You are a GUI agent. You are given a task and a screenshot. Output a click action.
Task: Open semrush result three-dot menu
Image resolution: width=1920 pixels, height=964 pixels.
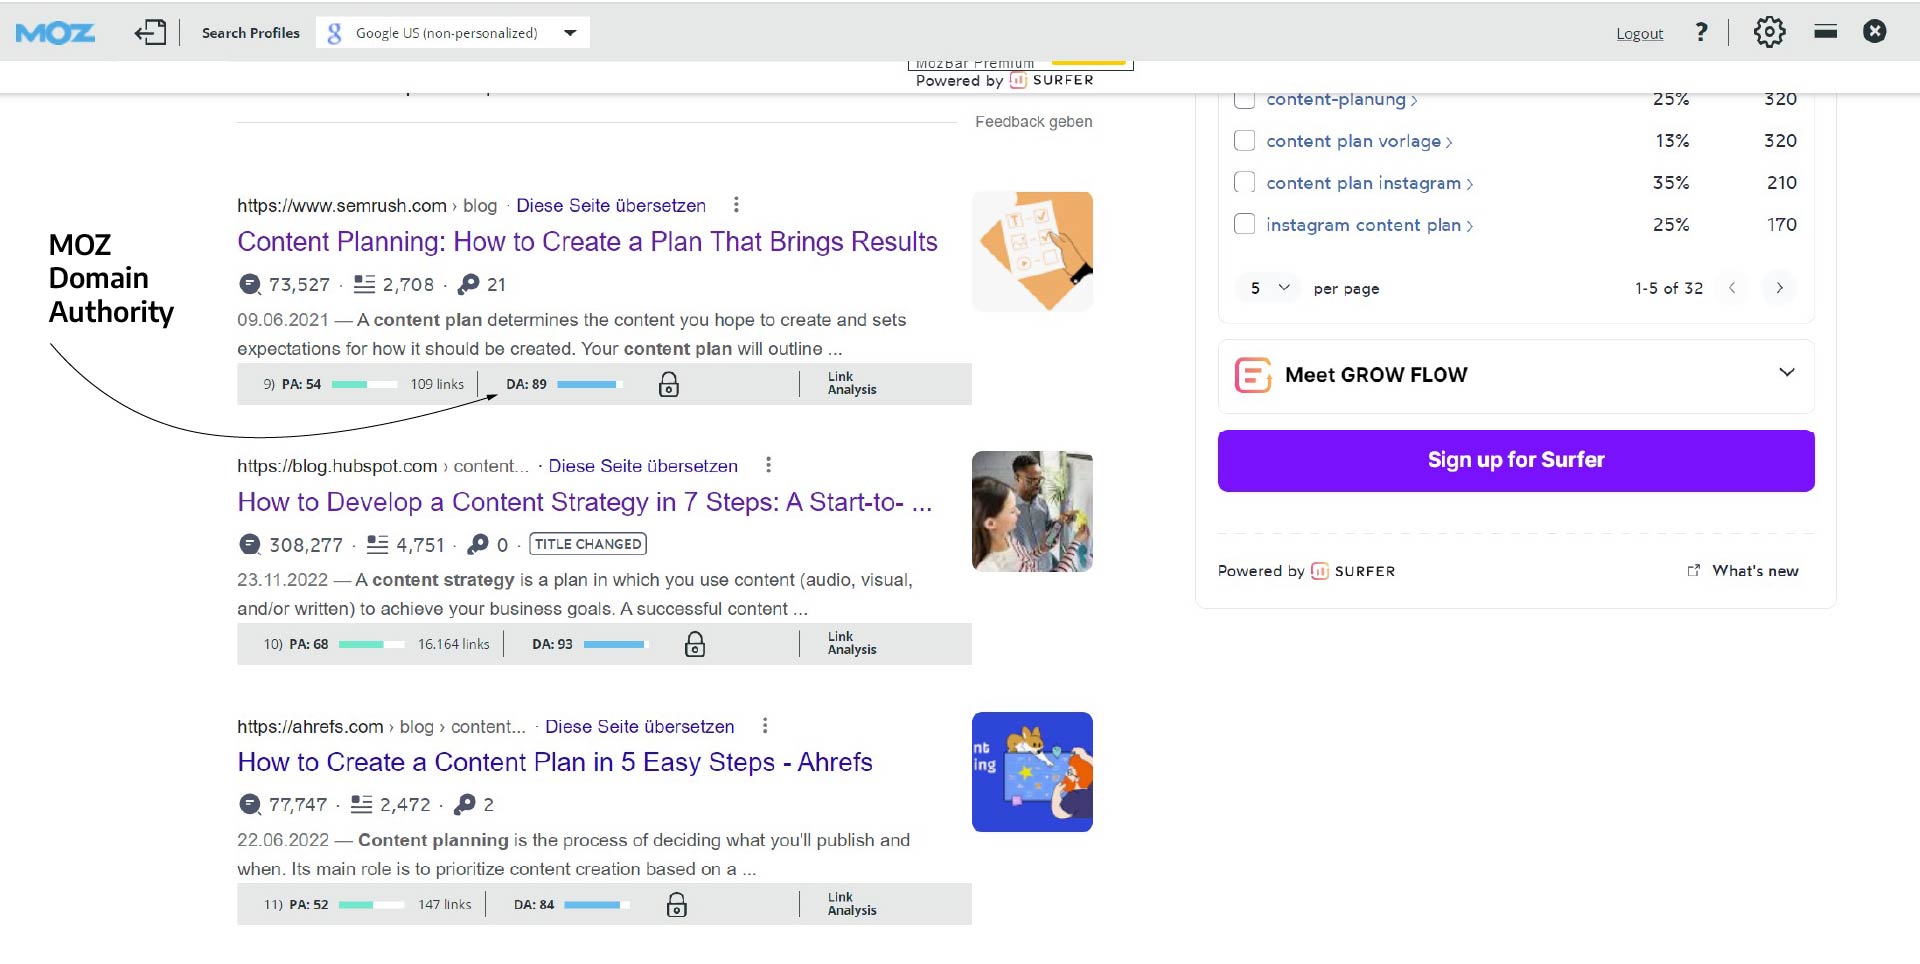736,205
